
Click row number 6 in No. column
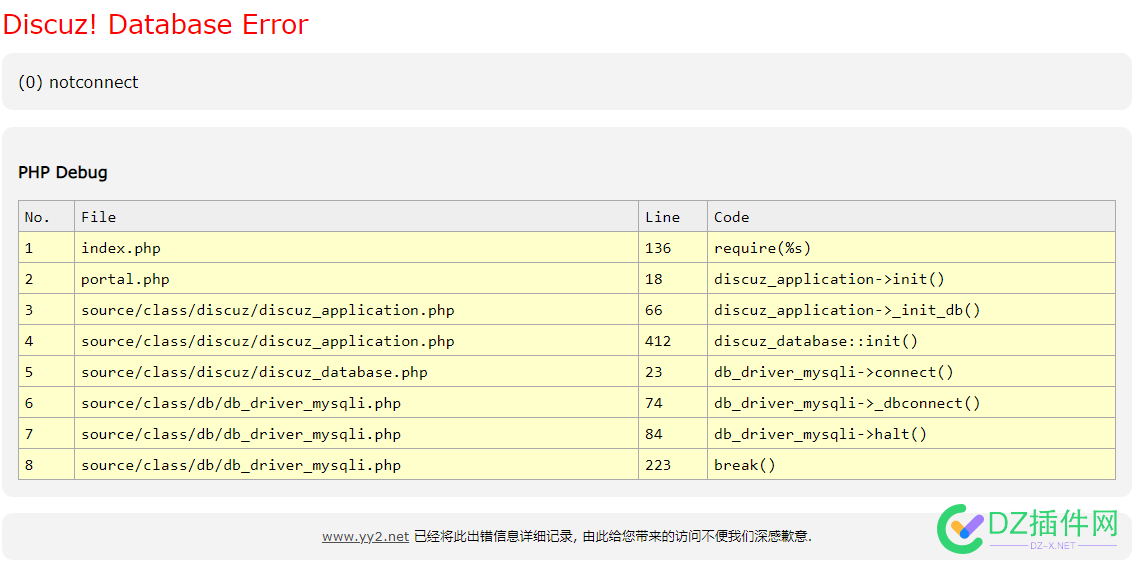pos(46,403)
